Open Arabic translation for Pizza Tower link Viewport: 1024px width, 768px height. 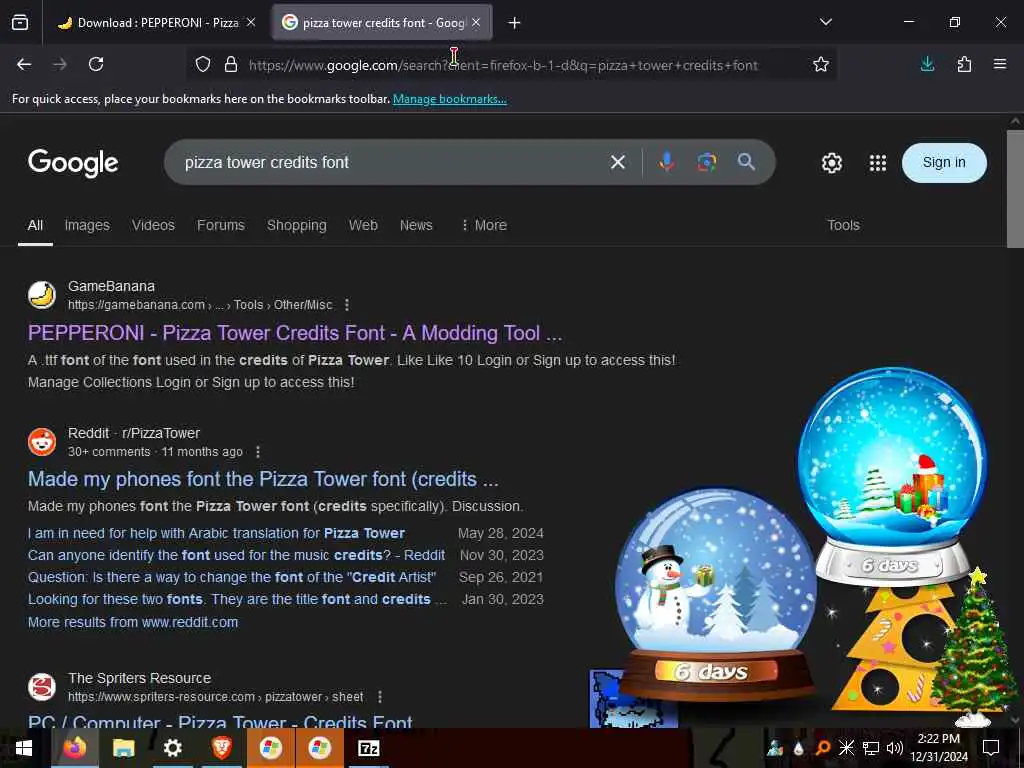pos(216,534)
